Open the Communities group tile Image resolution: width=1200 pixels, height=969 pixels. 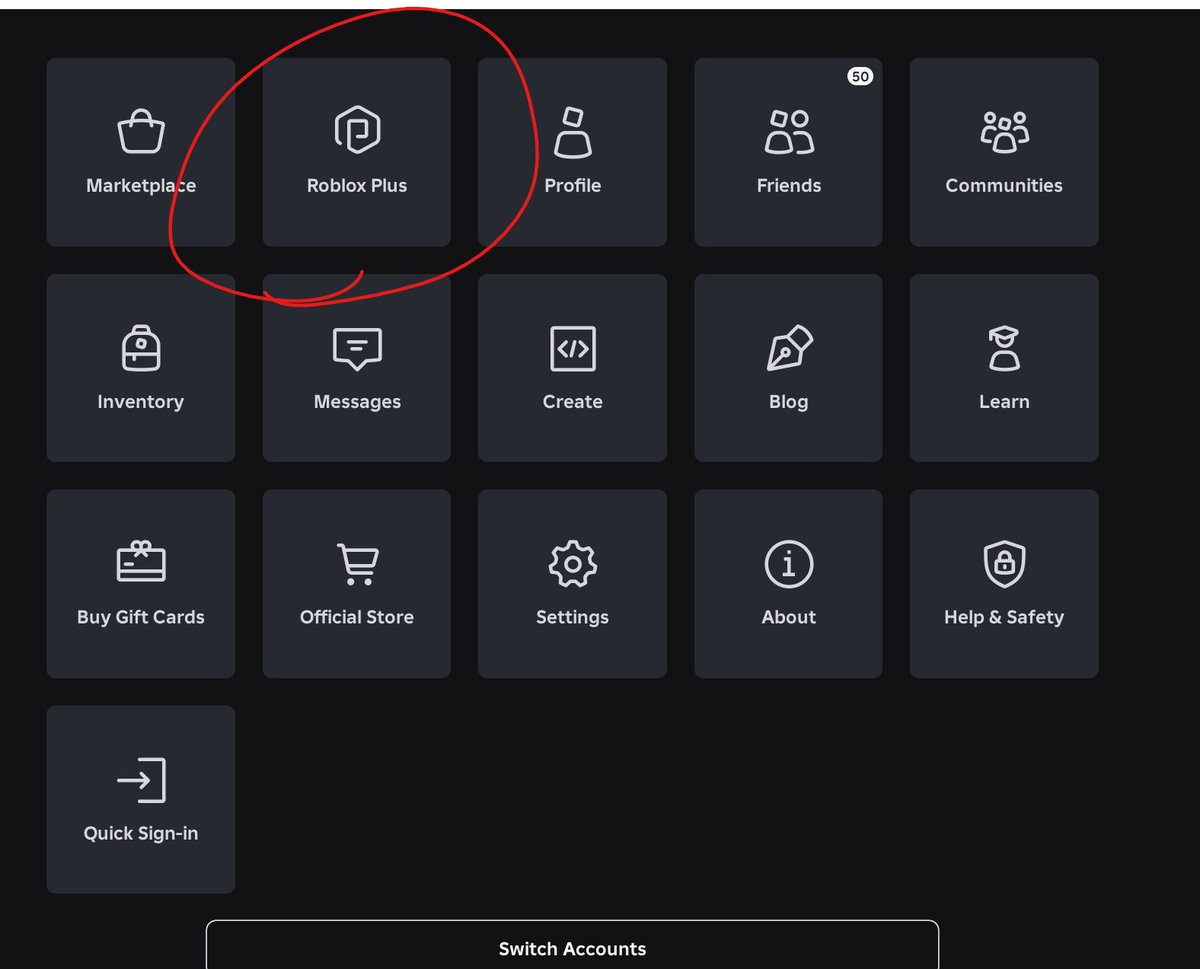click(x=1004, y=152)
